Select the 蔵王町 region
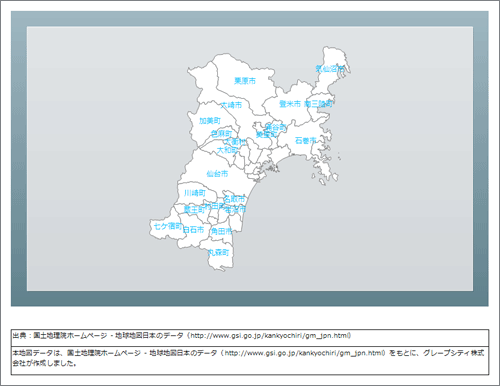 pos(194,209)
